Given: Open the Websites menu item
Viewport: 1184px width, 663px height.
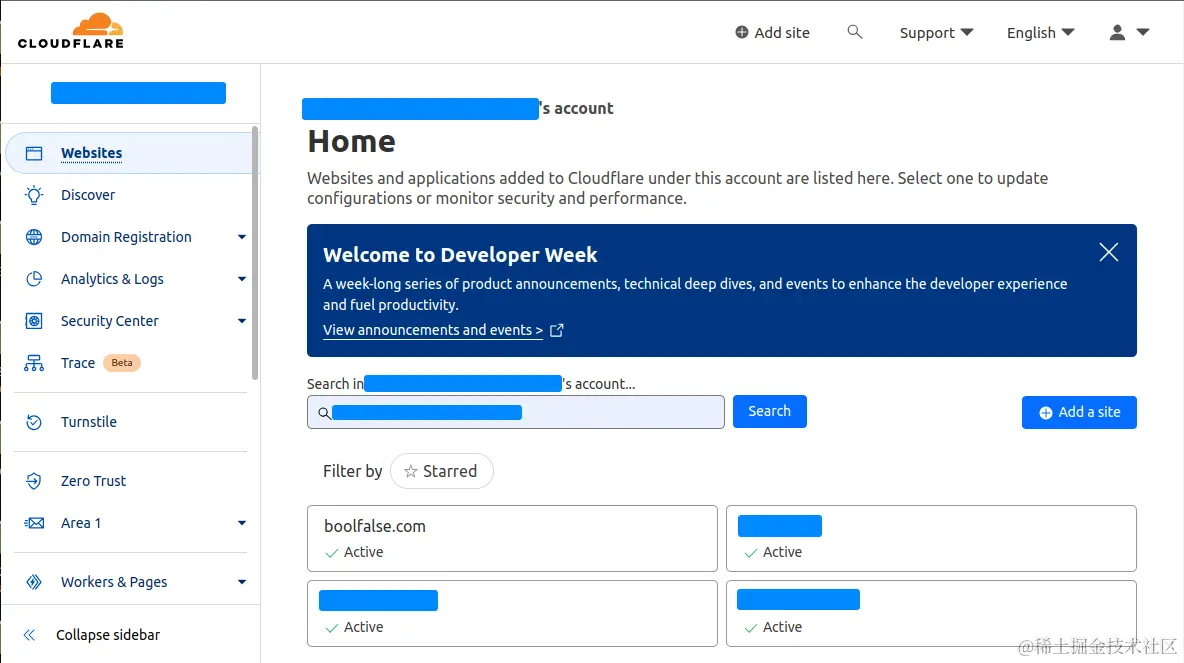Looking at the screenshot, I should click(x=130, y=153).
